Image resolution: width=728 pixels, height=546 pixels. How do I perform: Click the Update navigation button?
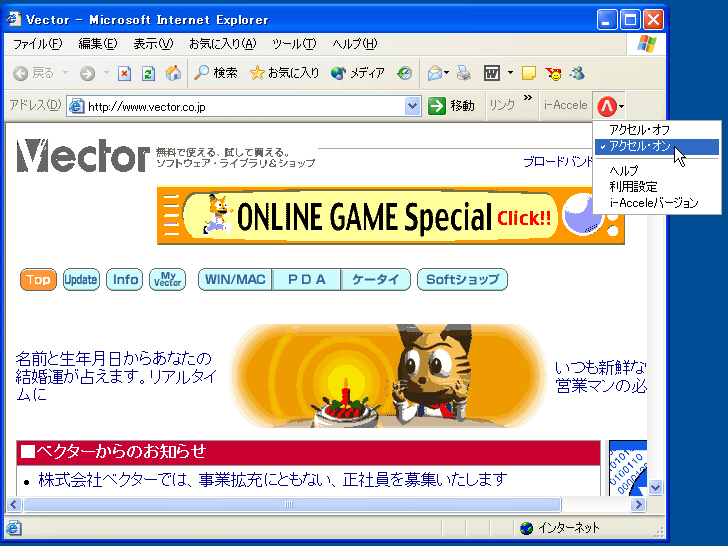tap(81, 280)
